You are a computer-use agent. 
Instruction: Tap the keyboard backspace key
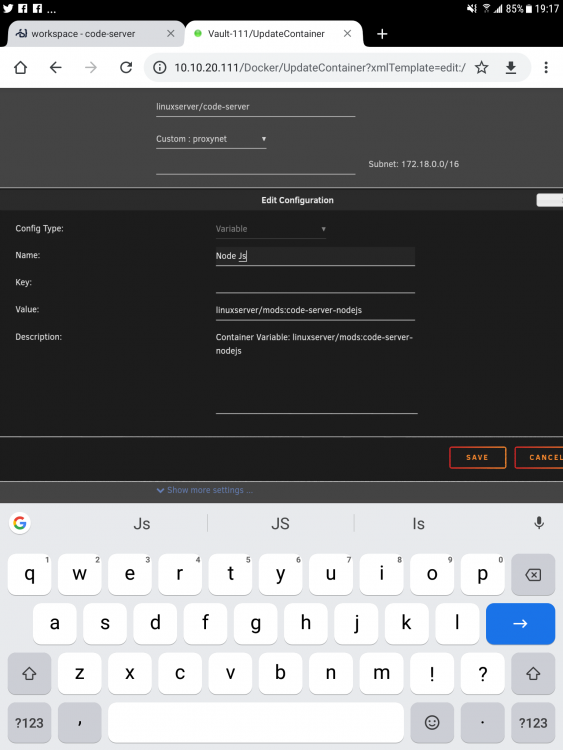(533, 574)
